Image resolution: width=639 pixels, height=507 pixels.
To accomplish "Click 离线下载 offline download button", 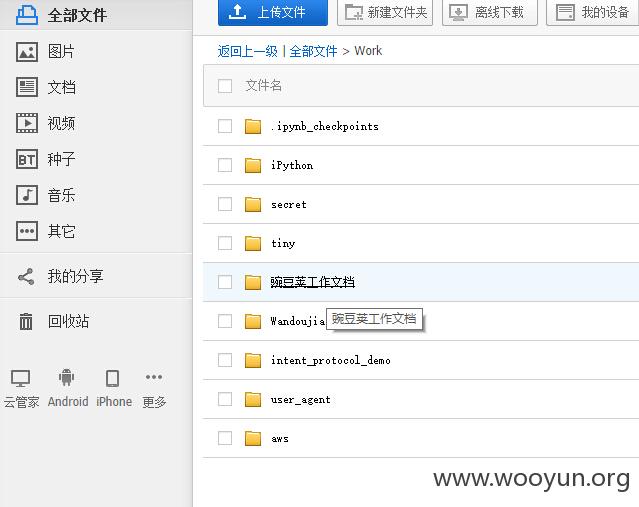I will (489, 12).
